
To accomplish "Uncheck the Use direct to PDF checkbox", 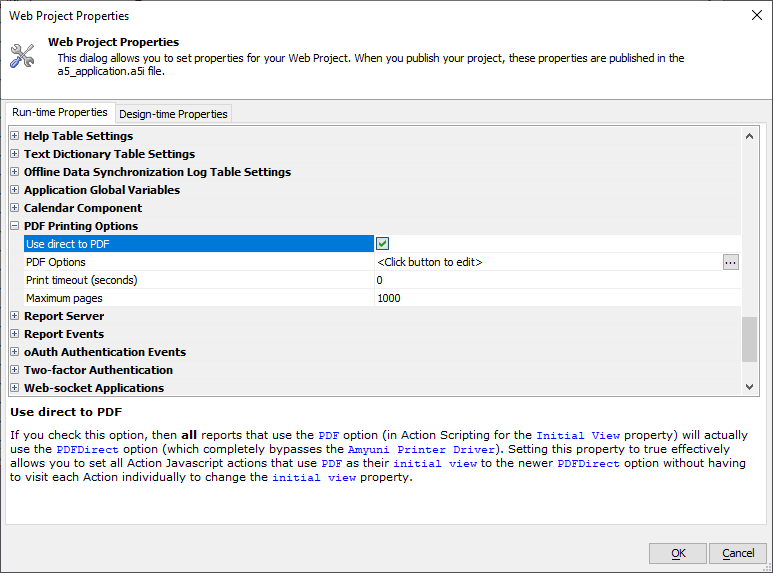I will [x=382, y=244].
